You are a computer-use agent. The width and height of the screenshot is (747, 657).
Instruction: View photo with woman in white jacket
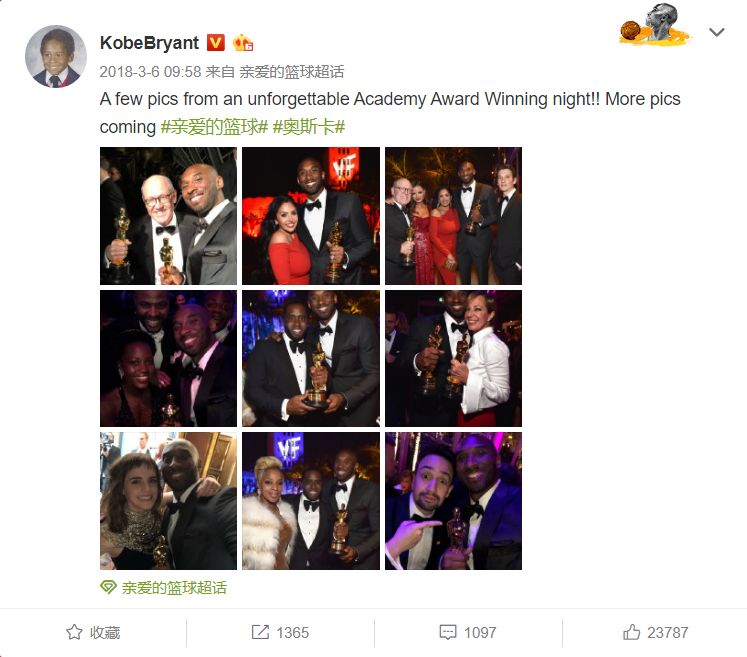point(454,358)
